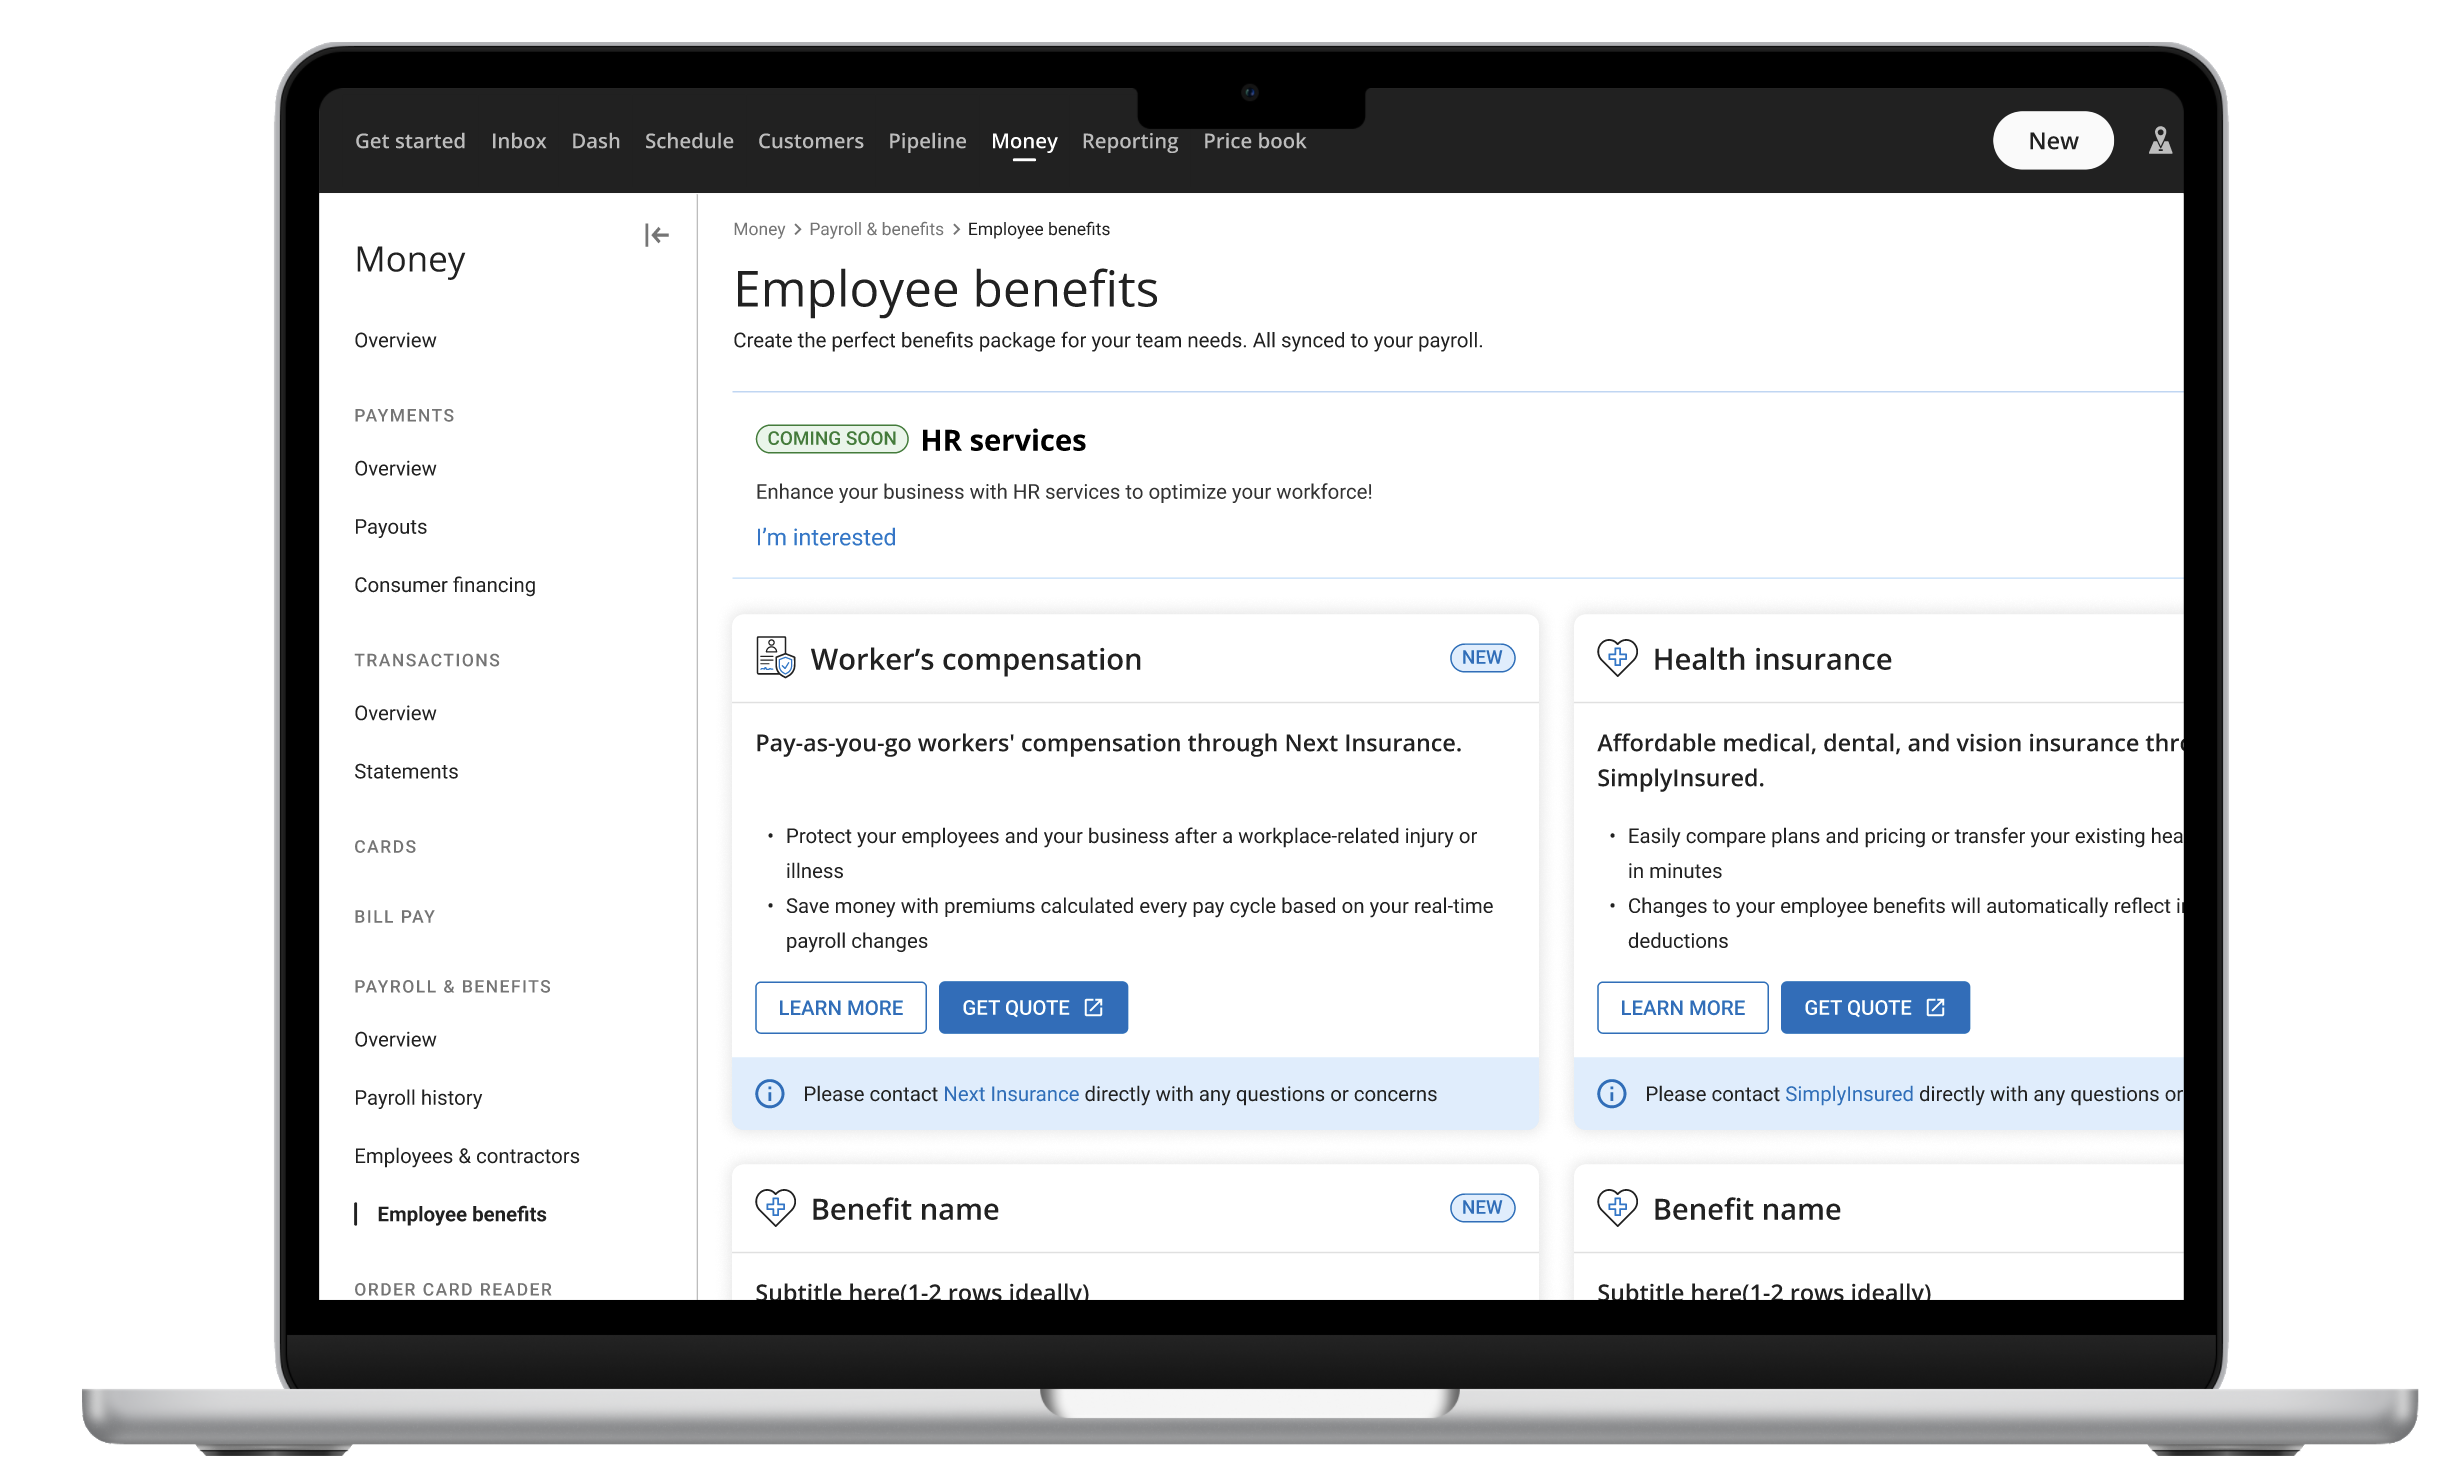Click heart icon on first Benefit name card
This screenshot has width=2458, height=1476.
pyautogui.click(x=775, y=1208)
